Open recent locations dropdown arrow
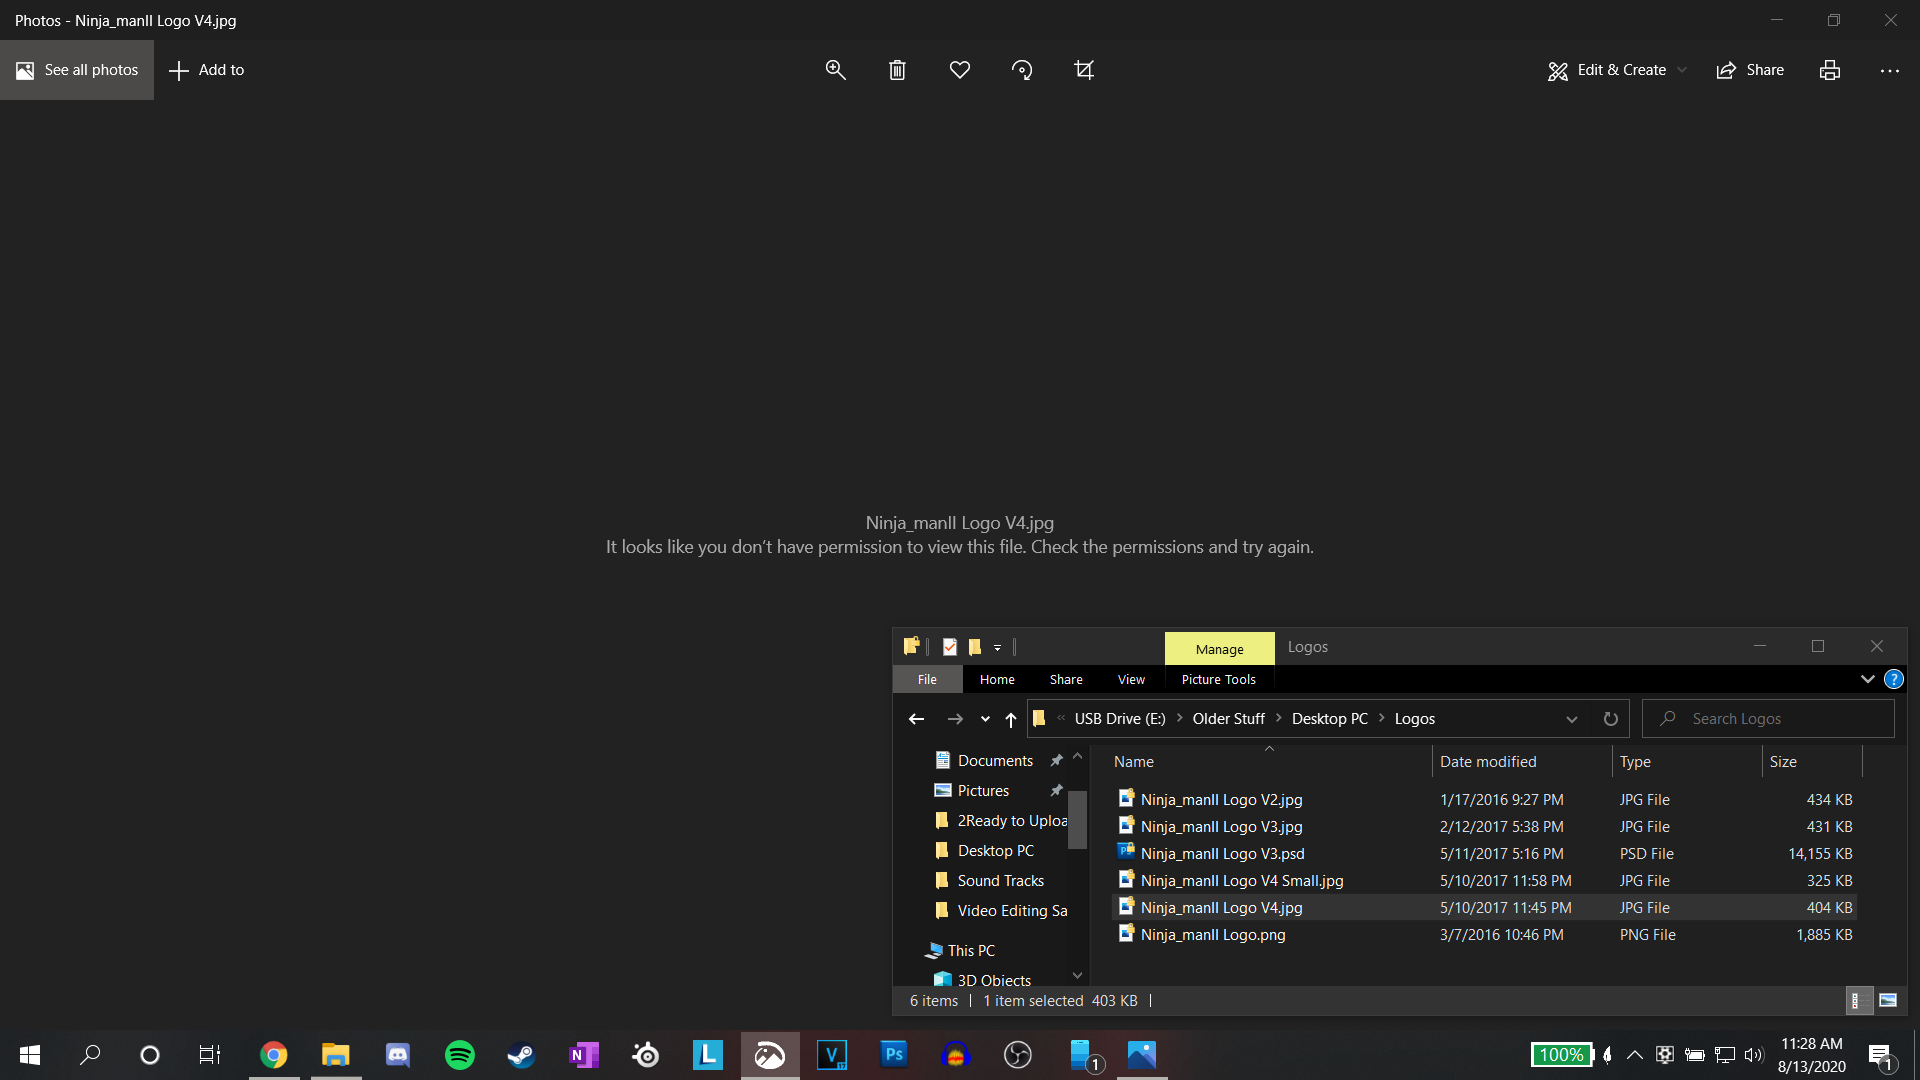The image size is (1920, 1080). coord(985,719)
